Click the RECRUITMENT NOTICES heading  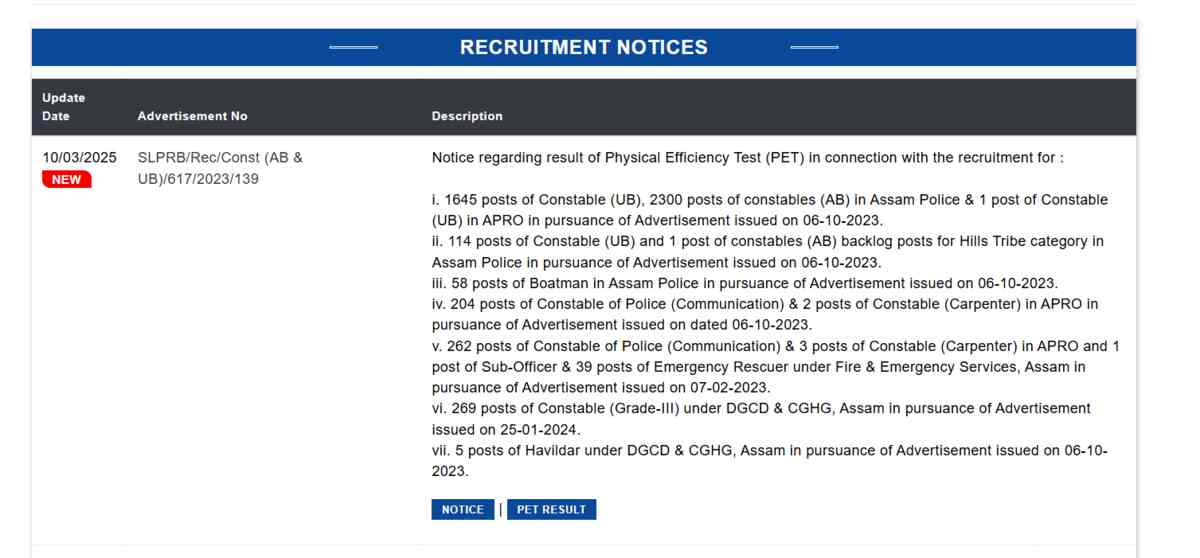coord(583,47)
